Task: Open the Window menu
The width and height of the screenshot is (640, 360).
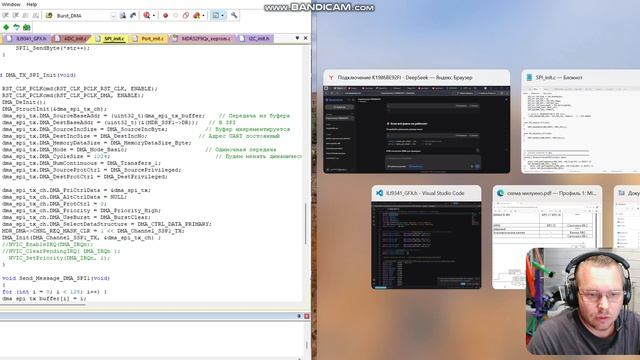Action: tap(11, 4)
